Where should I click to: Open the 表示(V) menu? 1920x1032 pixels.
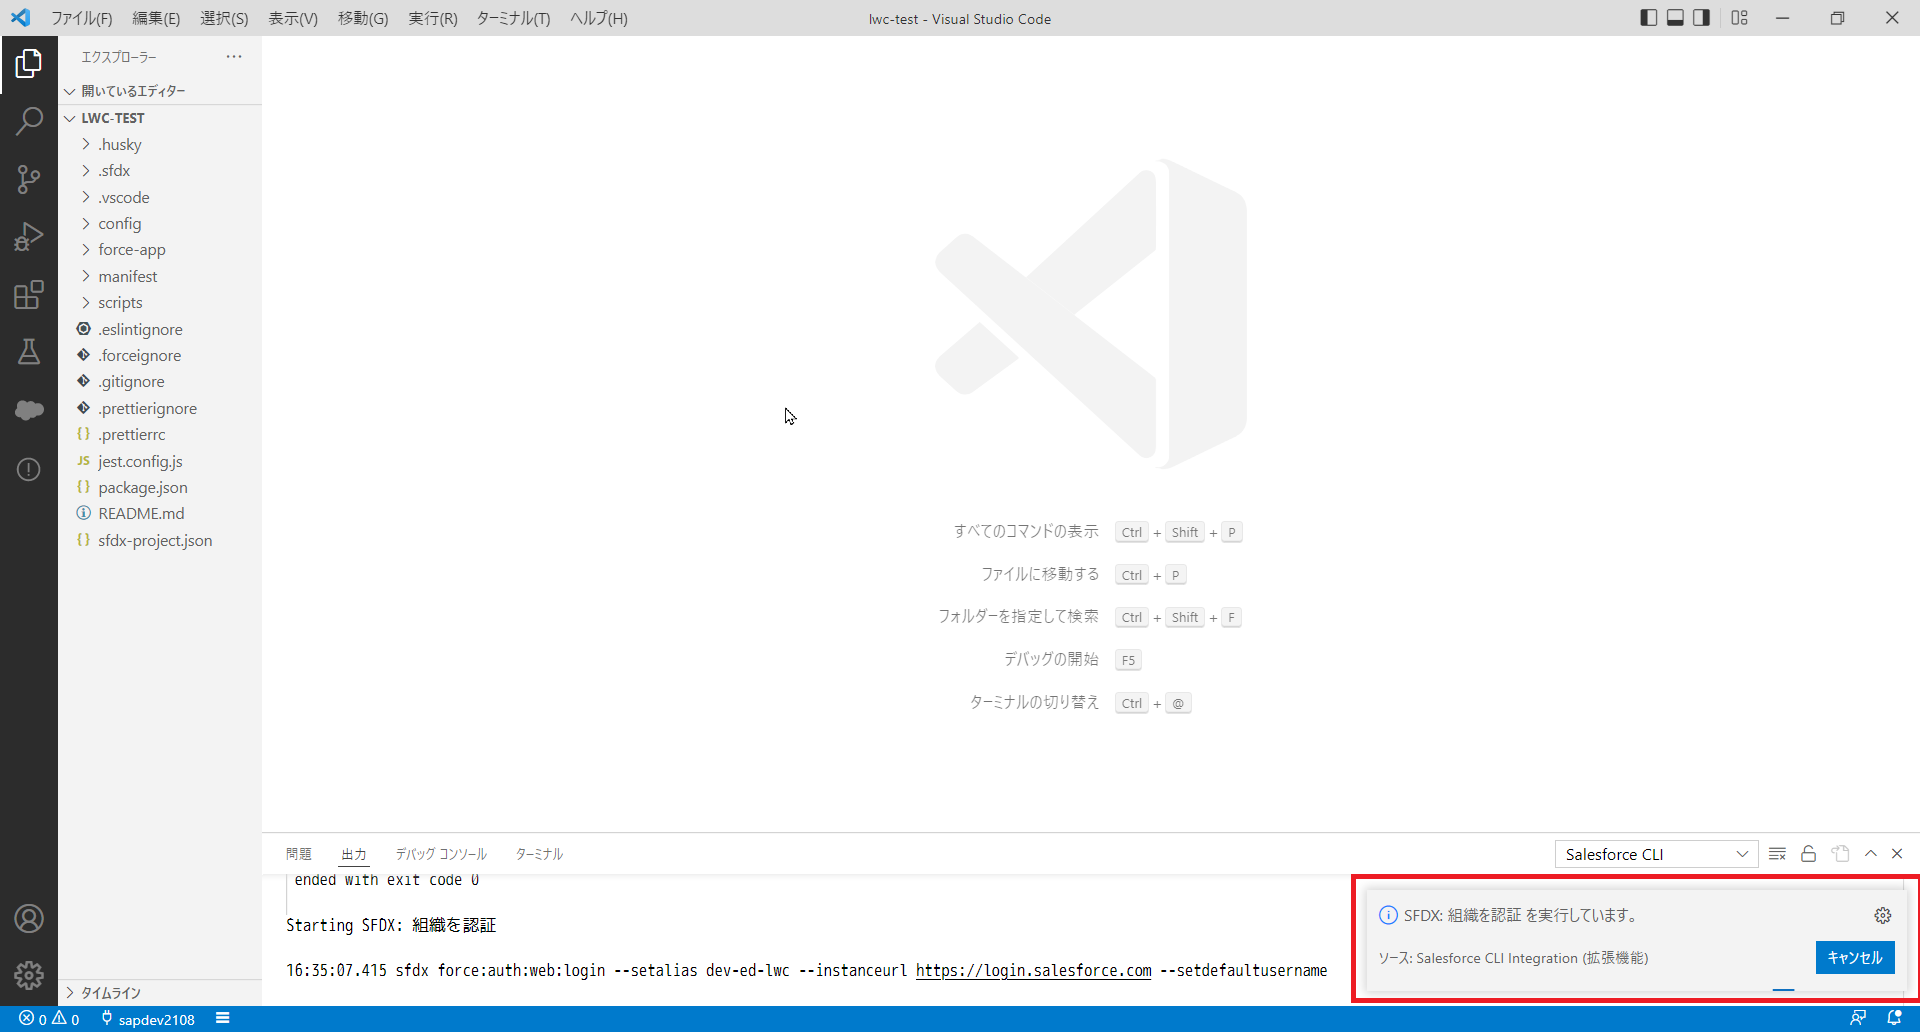coord(293,18)
